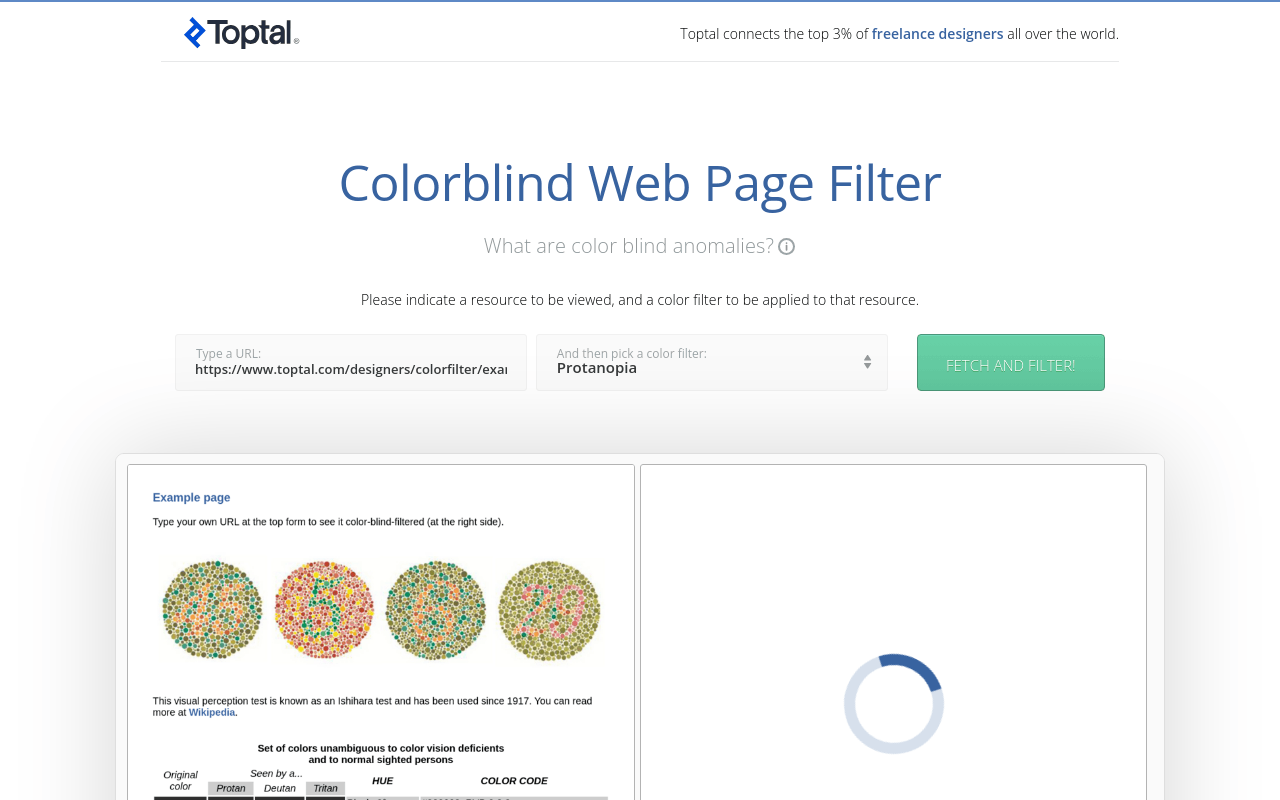Image resolution: width=1280 pixels, height=800 pixels.
Task: Click the COLOR CODE column header
Action: tap(514, 781)
